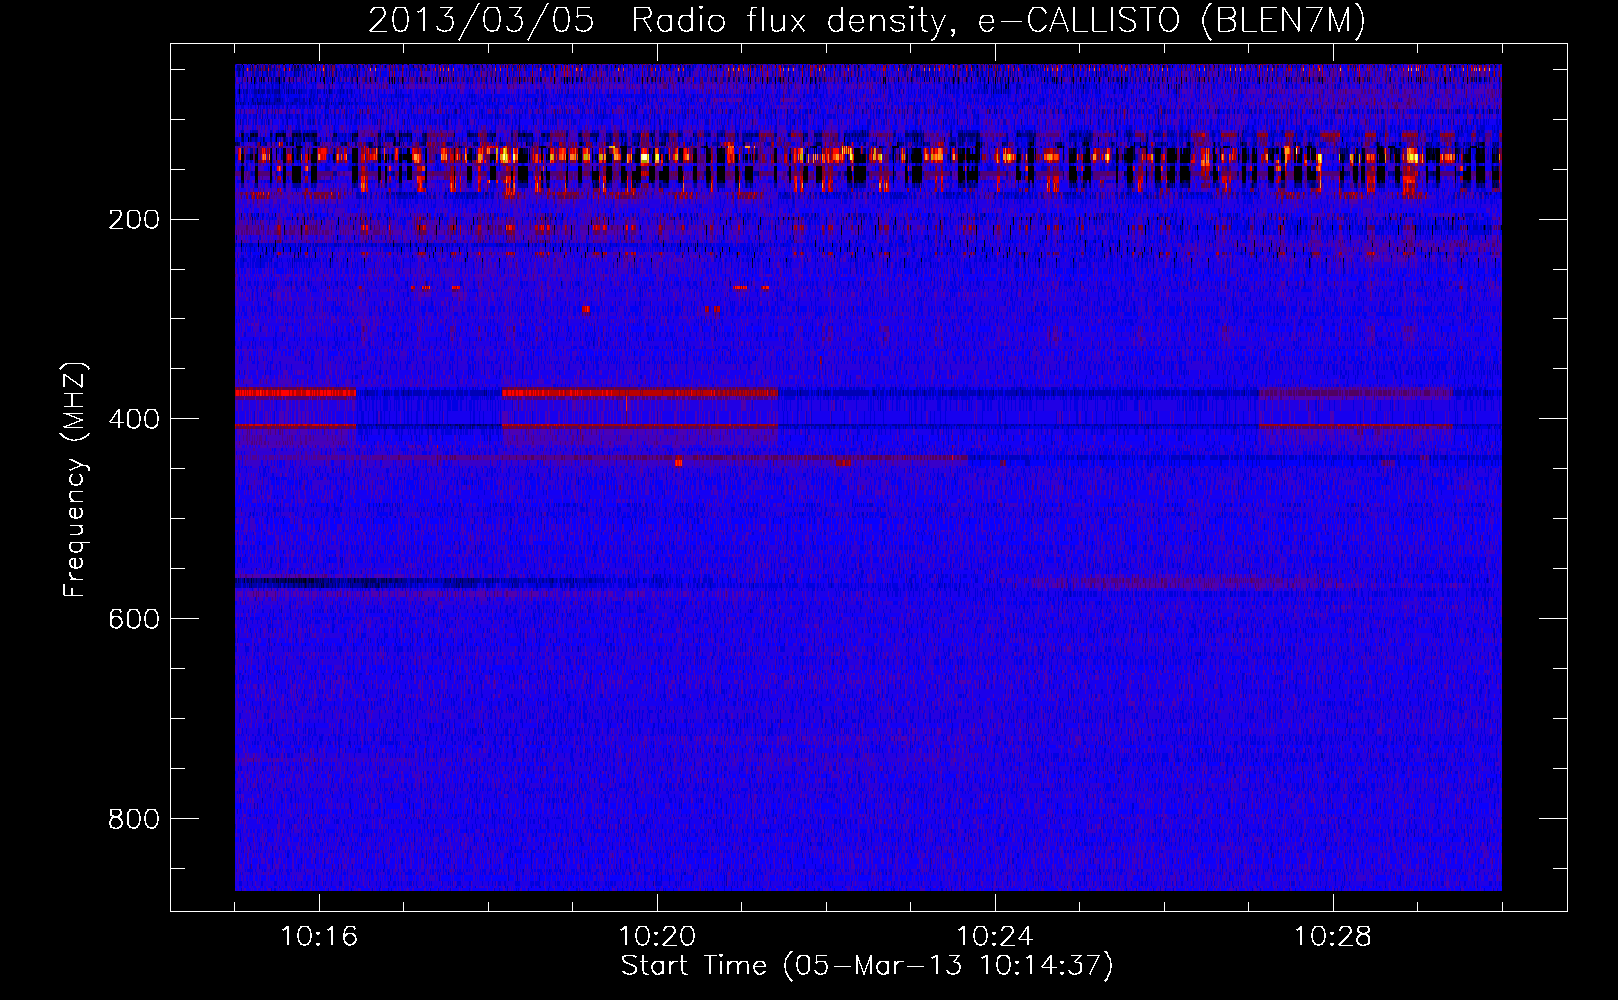Click the 10:16 time tick label
1618x1000 pixels.
pos(319,937)
